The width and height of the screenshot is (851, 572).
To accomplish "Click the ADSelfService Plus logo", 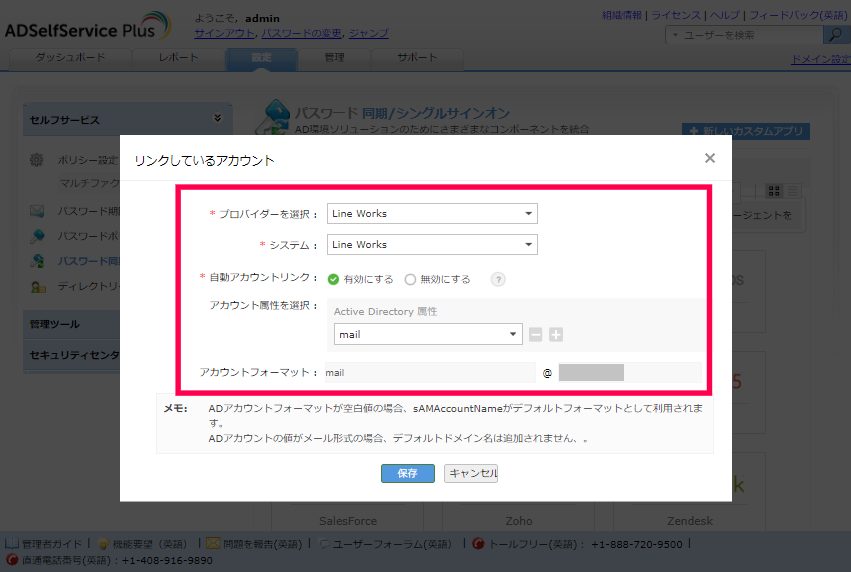I will coord(88,27).
